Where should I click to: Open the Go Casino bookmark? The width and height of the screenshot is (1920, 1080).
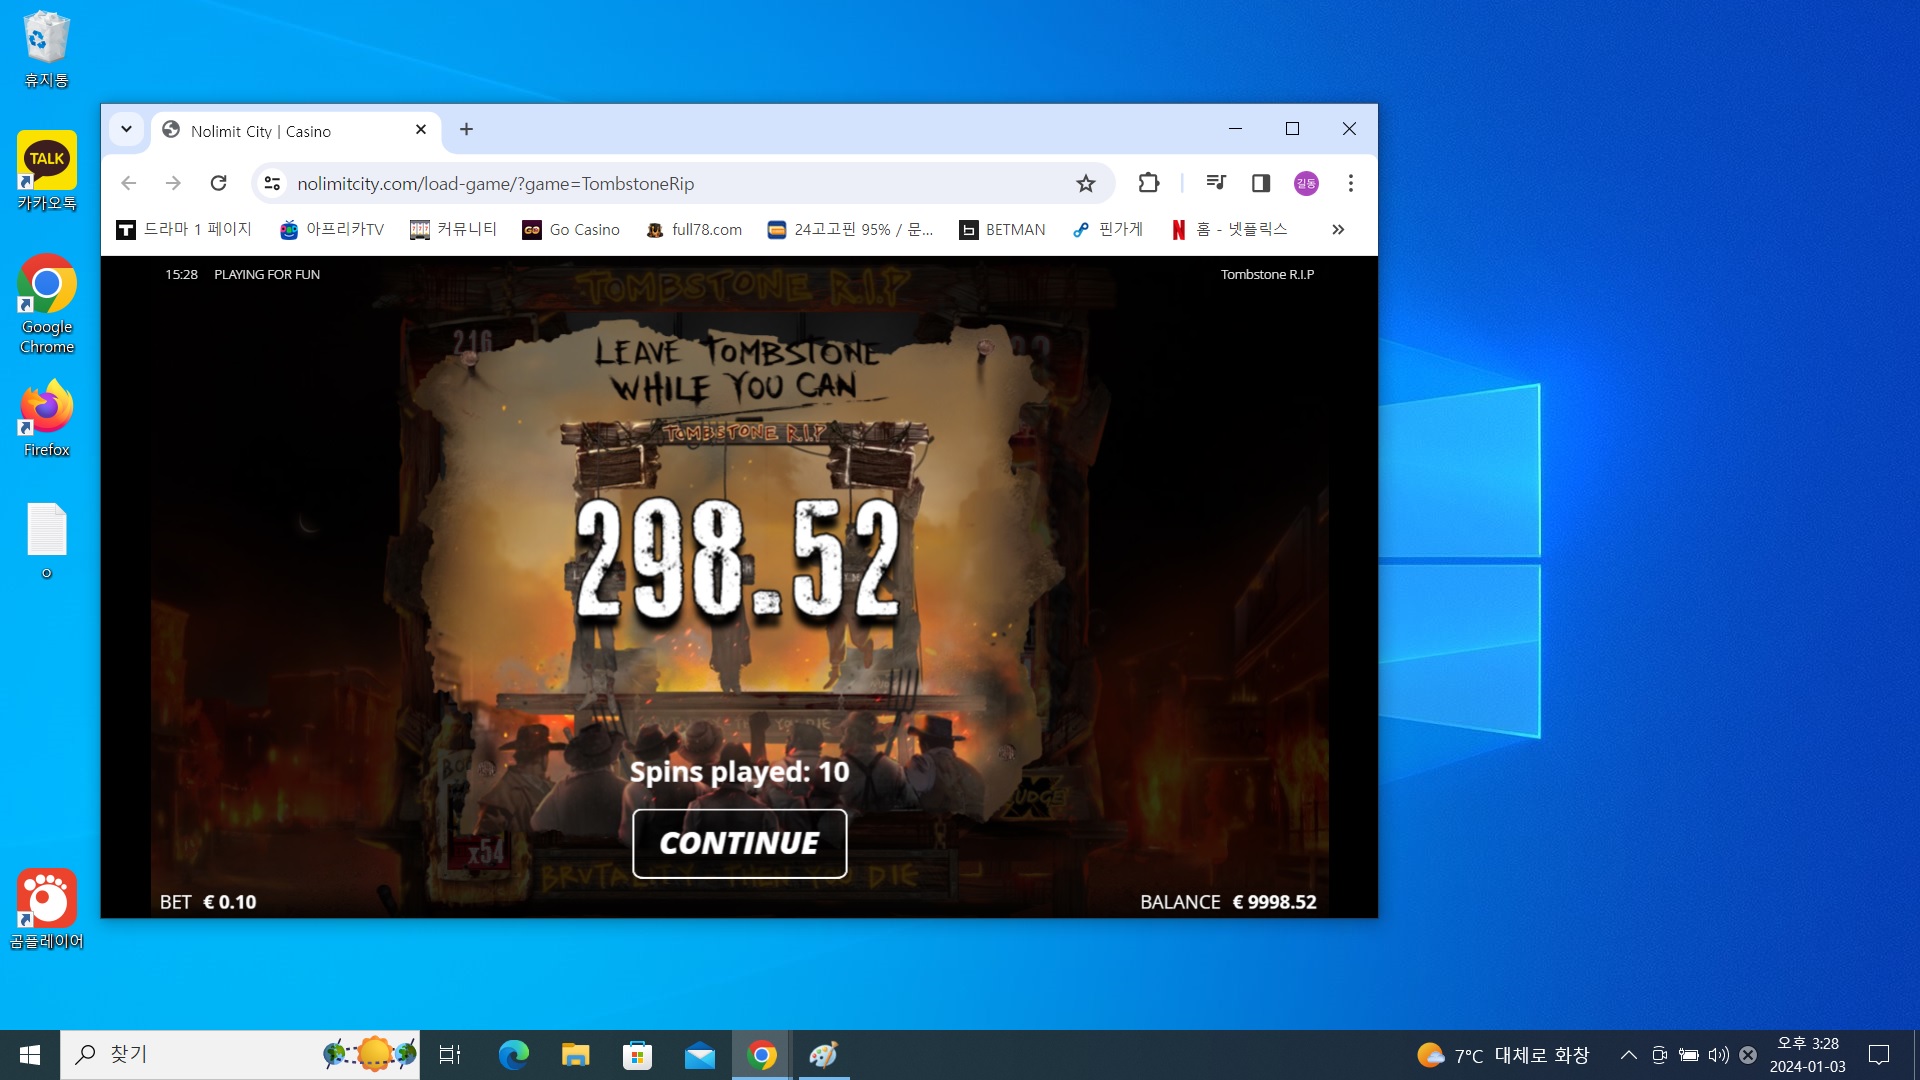pyautogui.click(x=571, y=230)
